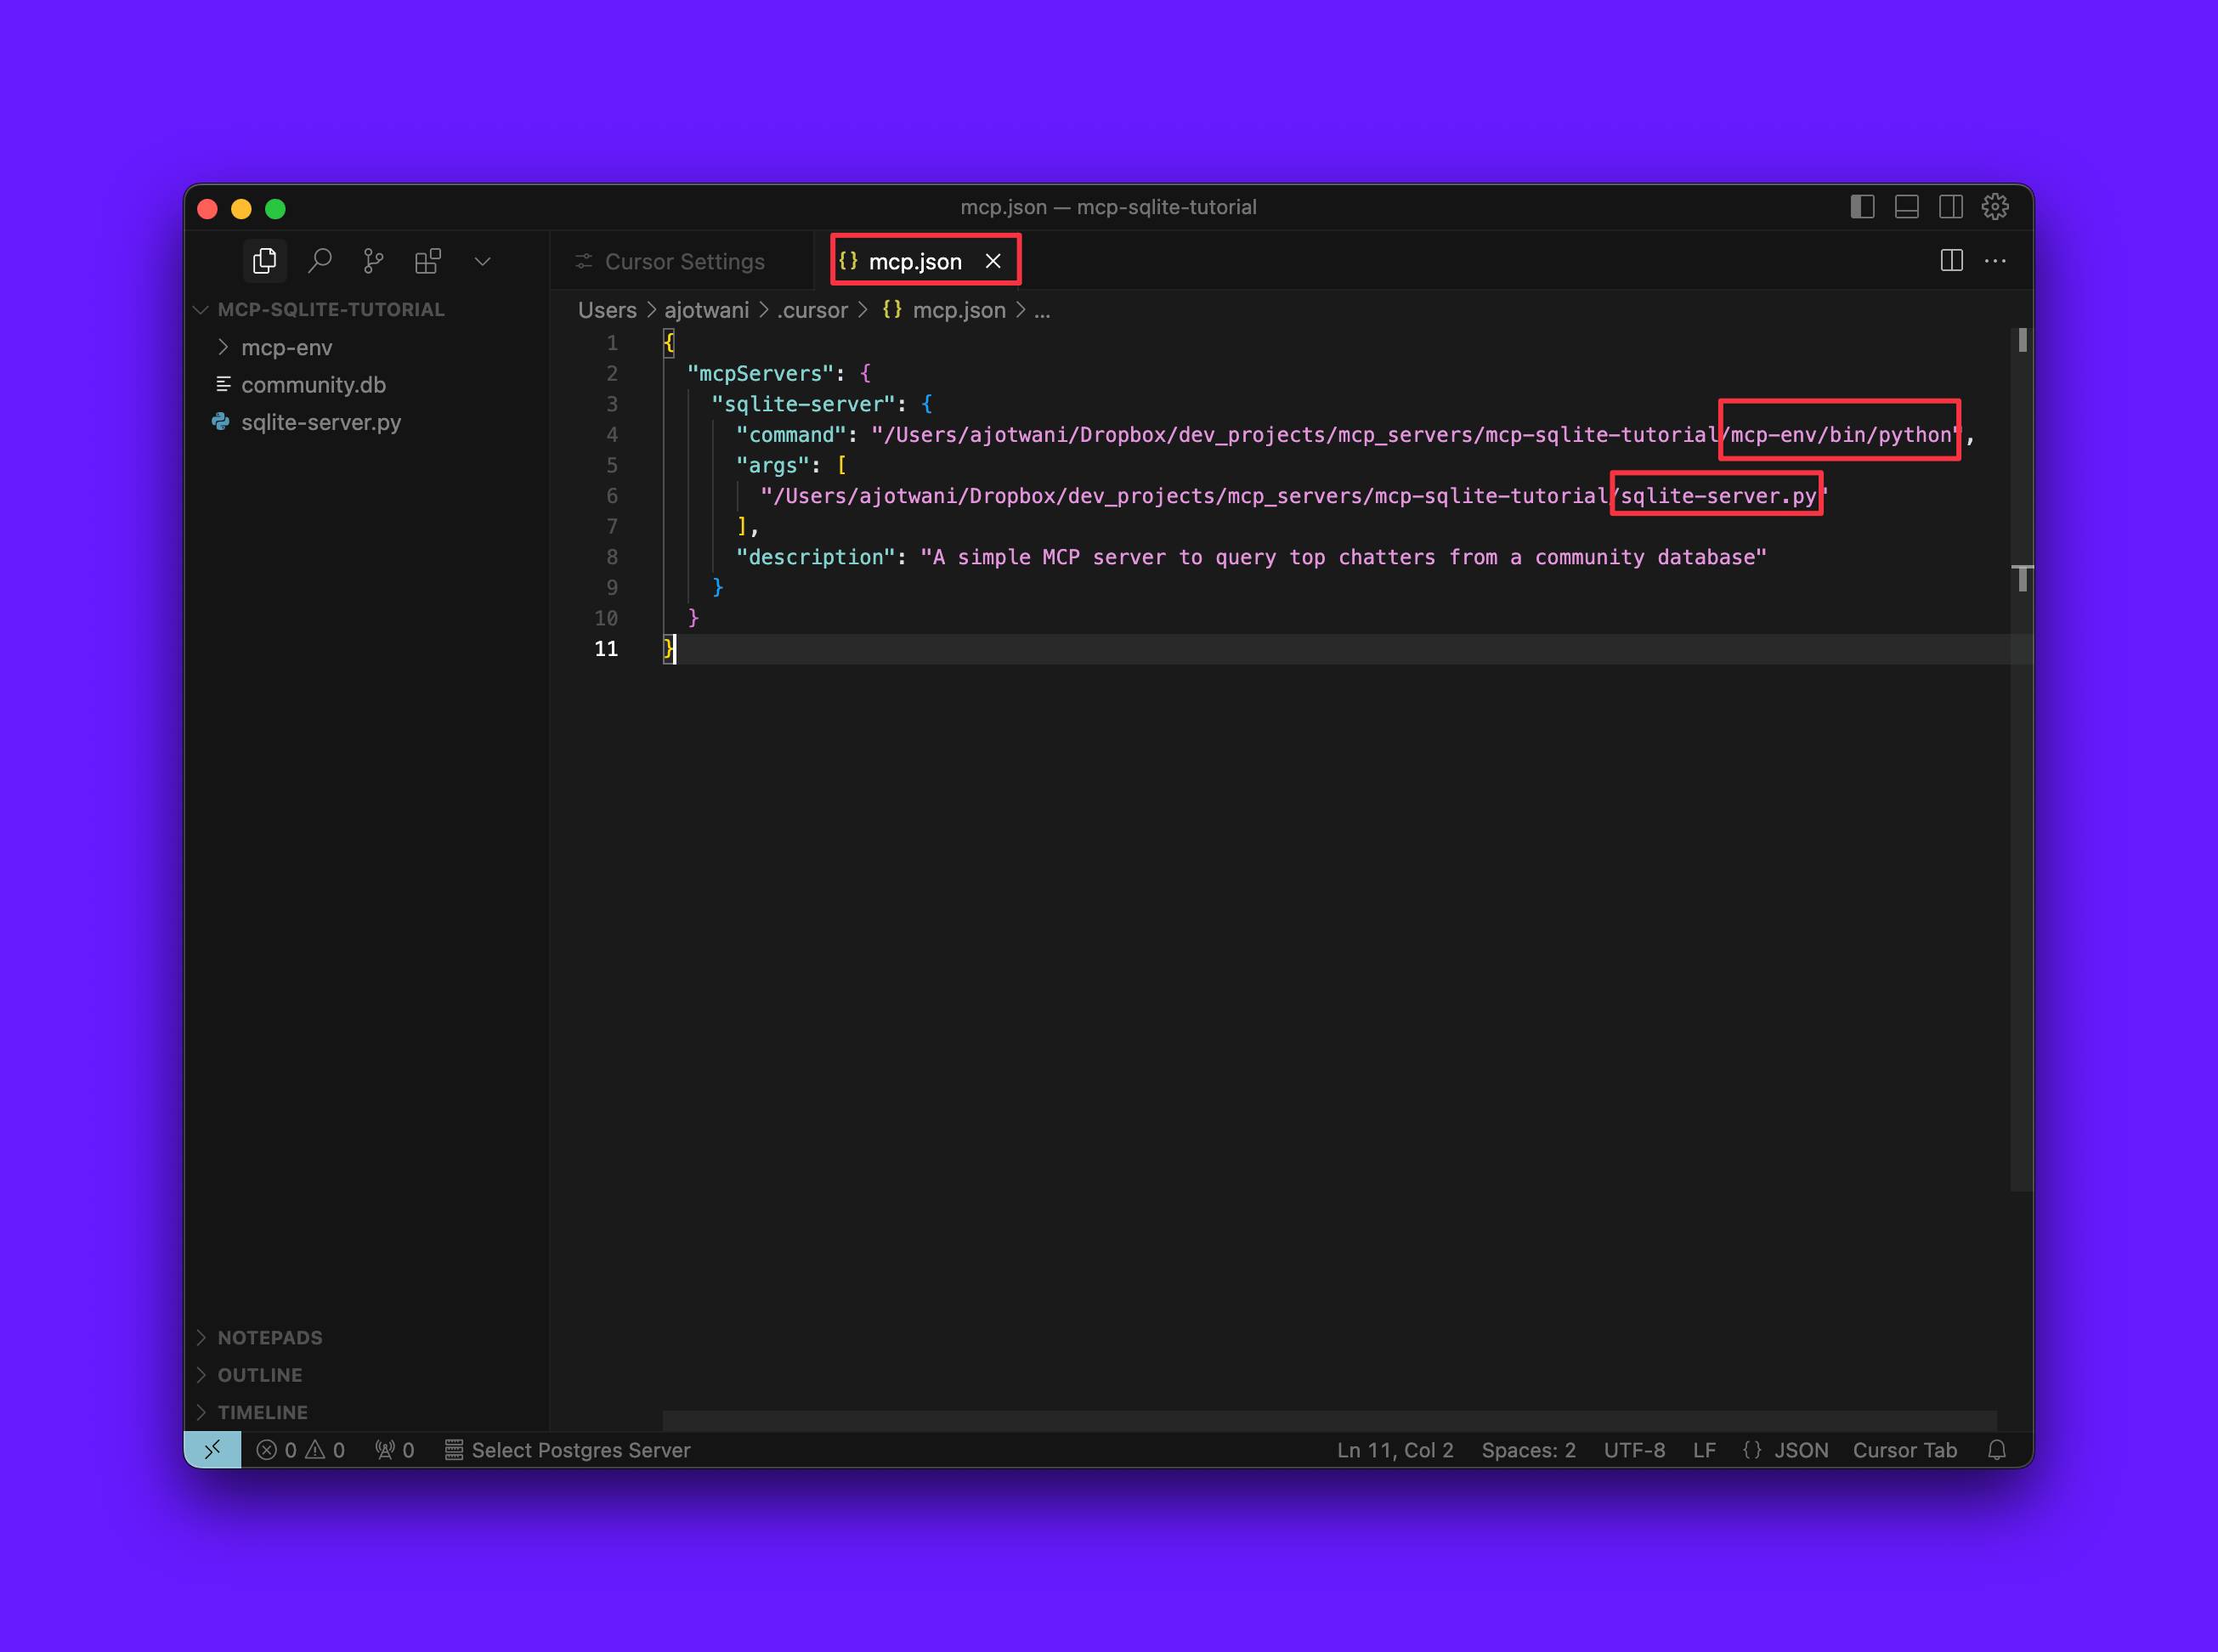Expand the NOTEPADS section
This screenshot has height=1652, width=2218.
(270, 1338)
